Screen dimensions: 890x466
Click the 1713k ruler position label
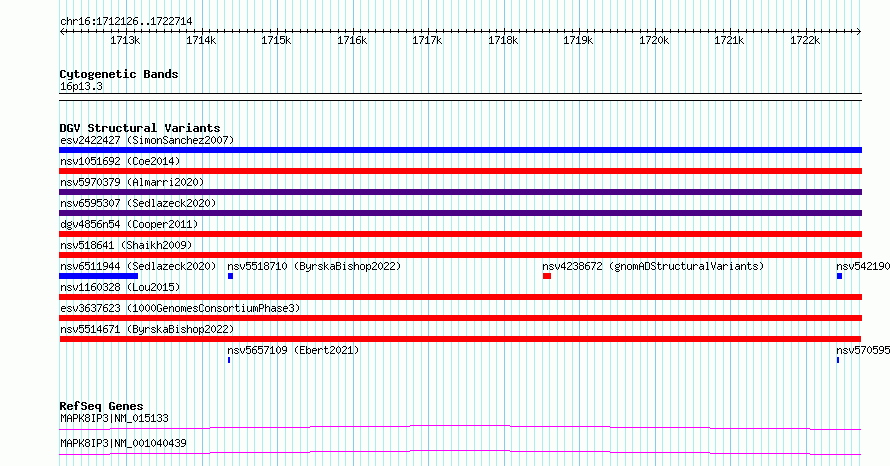(125, 40)
